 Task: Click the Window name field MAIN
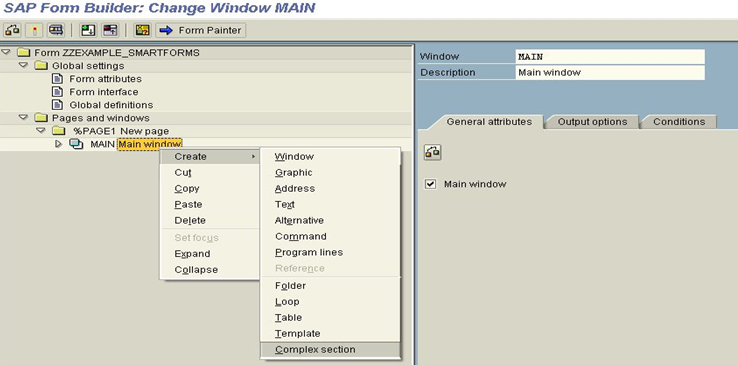610,56
